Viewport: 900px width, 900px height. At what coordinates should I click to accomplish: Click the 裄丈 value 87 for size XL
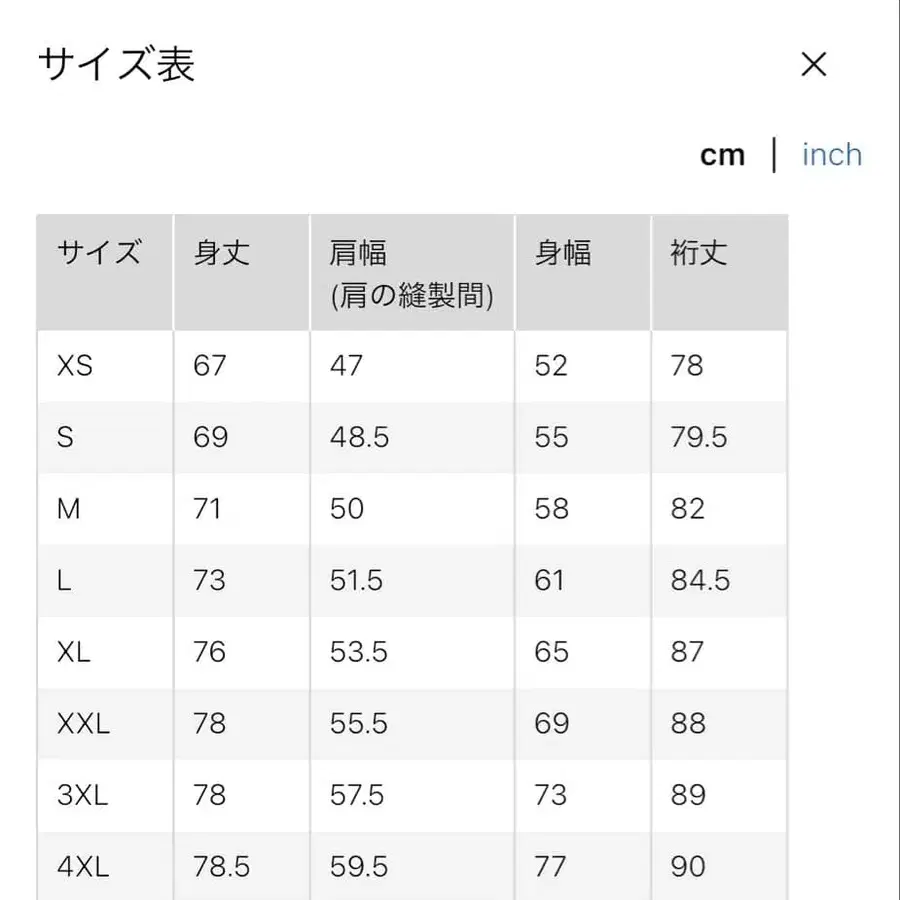(688, 652)
